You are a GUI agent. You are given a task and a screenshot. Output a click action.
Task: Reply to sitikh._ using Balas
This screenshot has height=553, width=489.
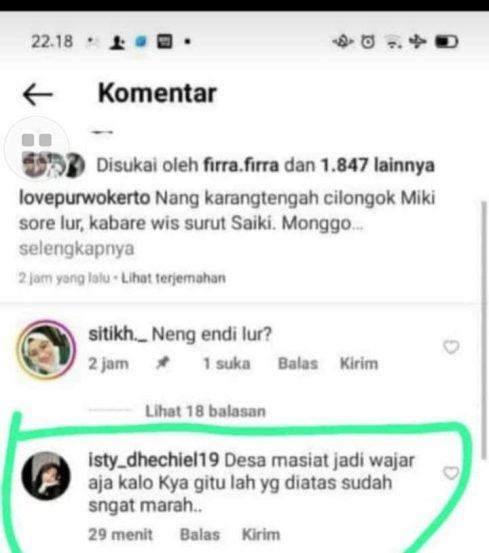pyautogui.click(x=298, y=363)
